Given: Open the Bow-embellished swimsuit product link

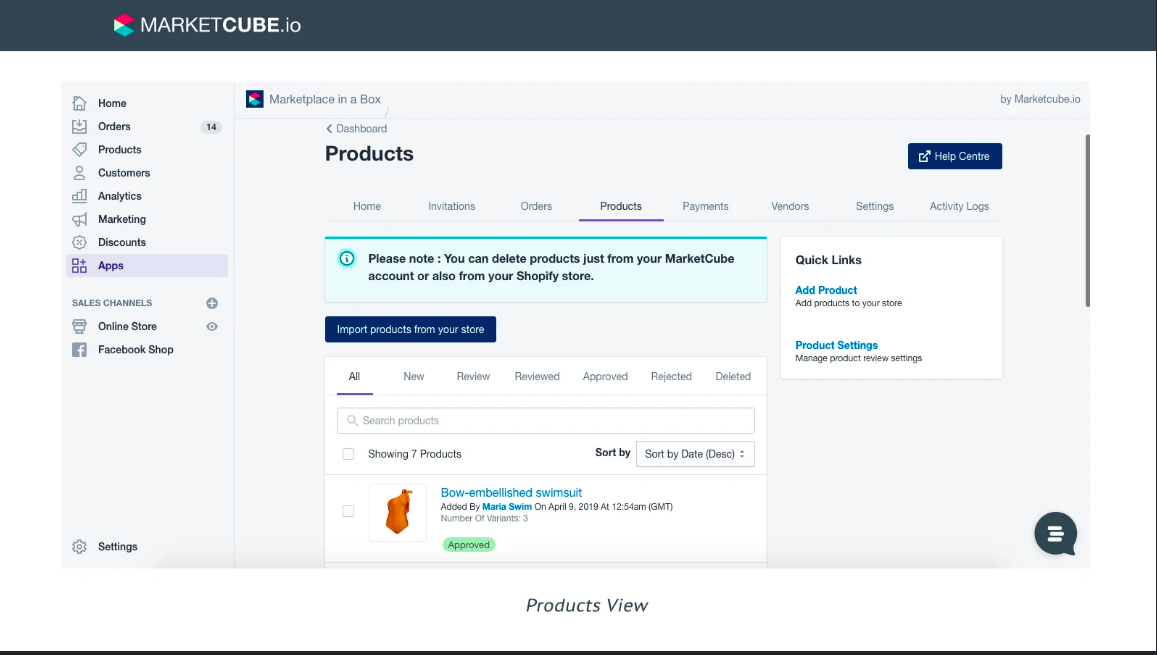Looking at the screenshot, I should [x=511, y=493].
